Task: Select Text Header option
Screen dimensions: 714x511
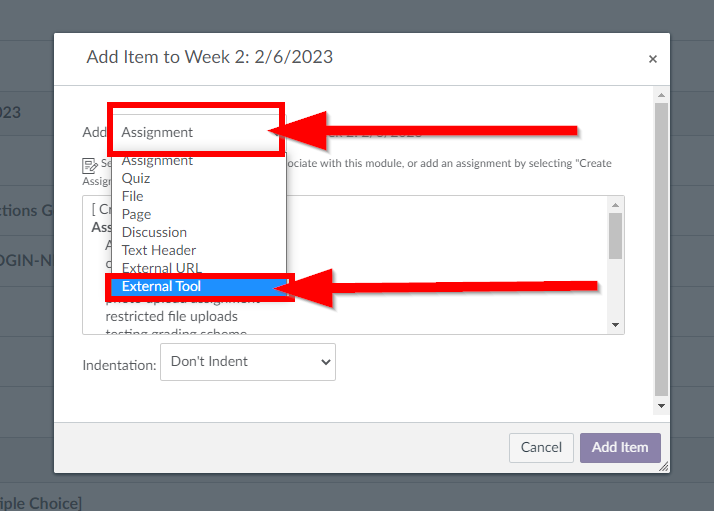Action: pyautogui.click(x=158, y=250)
